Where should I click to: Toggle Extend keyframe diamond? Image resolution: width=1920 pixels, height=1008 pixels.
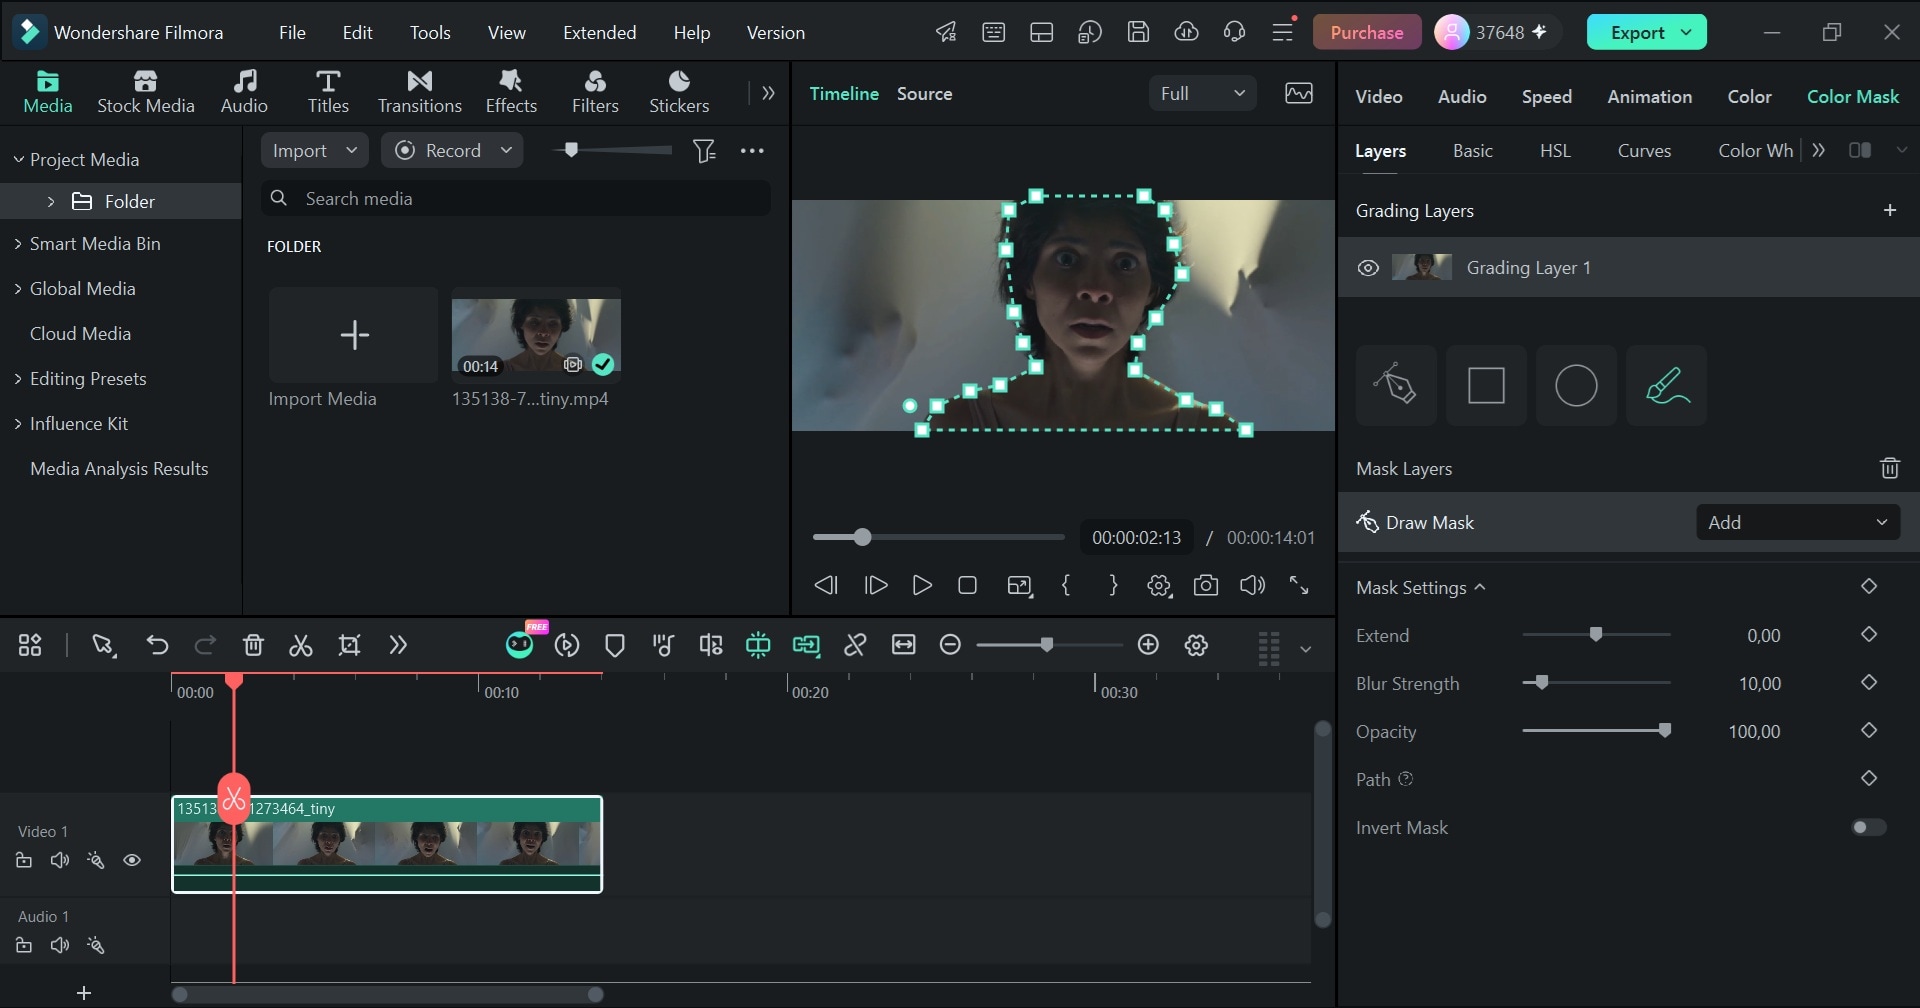1869,635
